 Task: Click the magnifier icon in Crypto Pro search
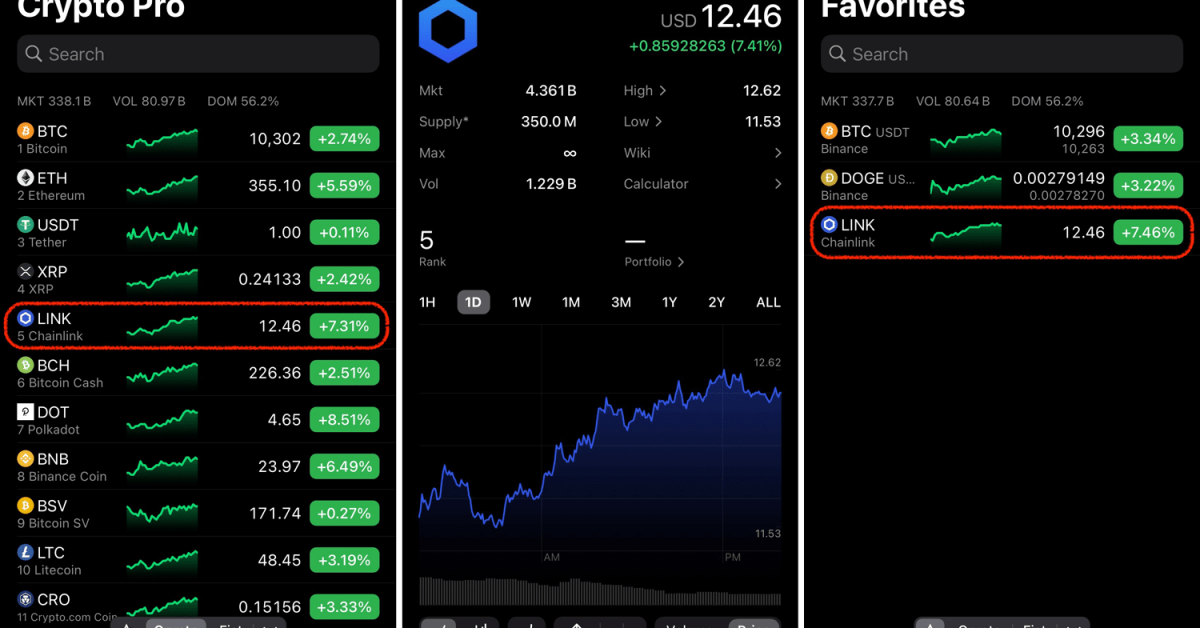35,54
